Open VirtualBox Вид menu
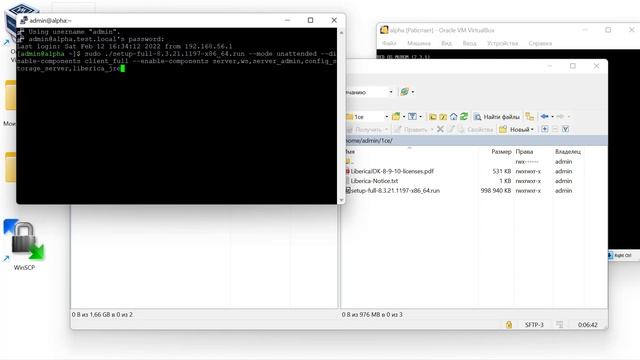This screenshot has width=640, height=360. click(447, 43)
